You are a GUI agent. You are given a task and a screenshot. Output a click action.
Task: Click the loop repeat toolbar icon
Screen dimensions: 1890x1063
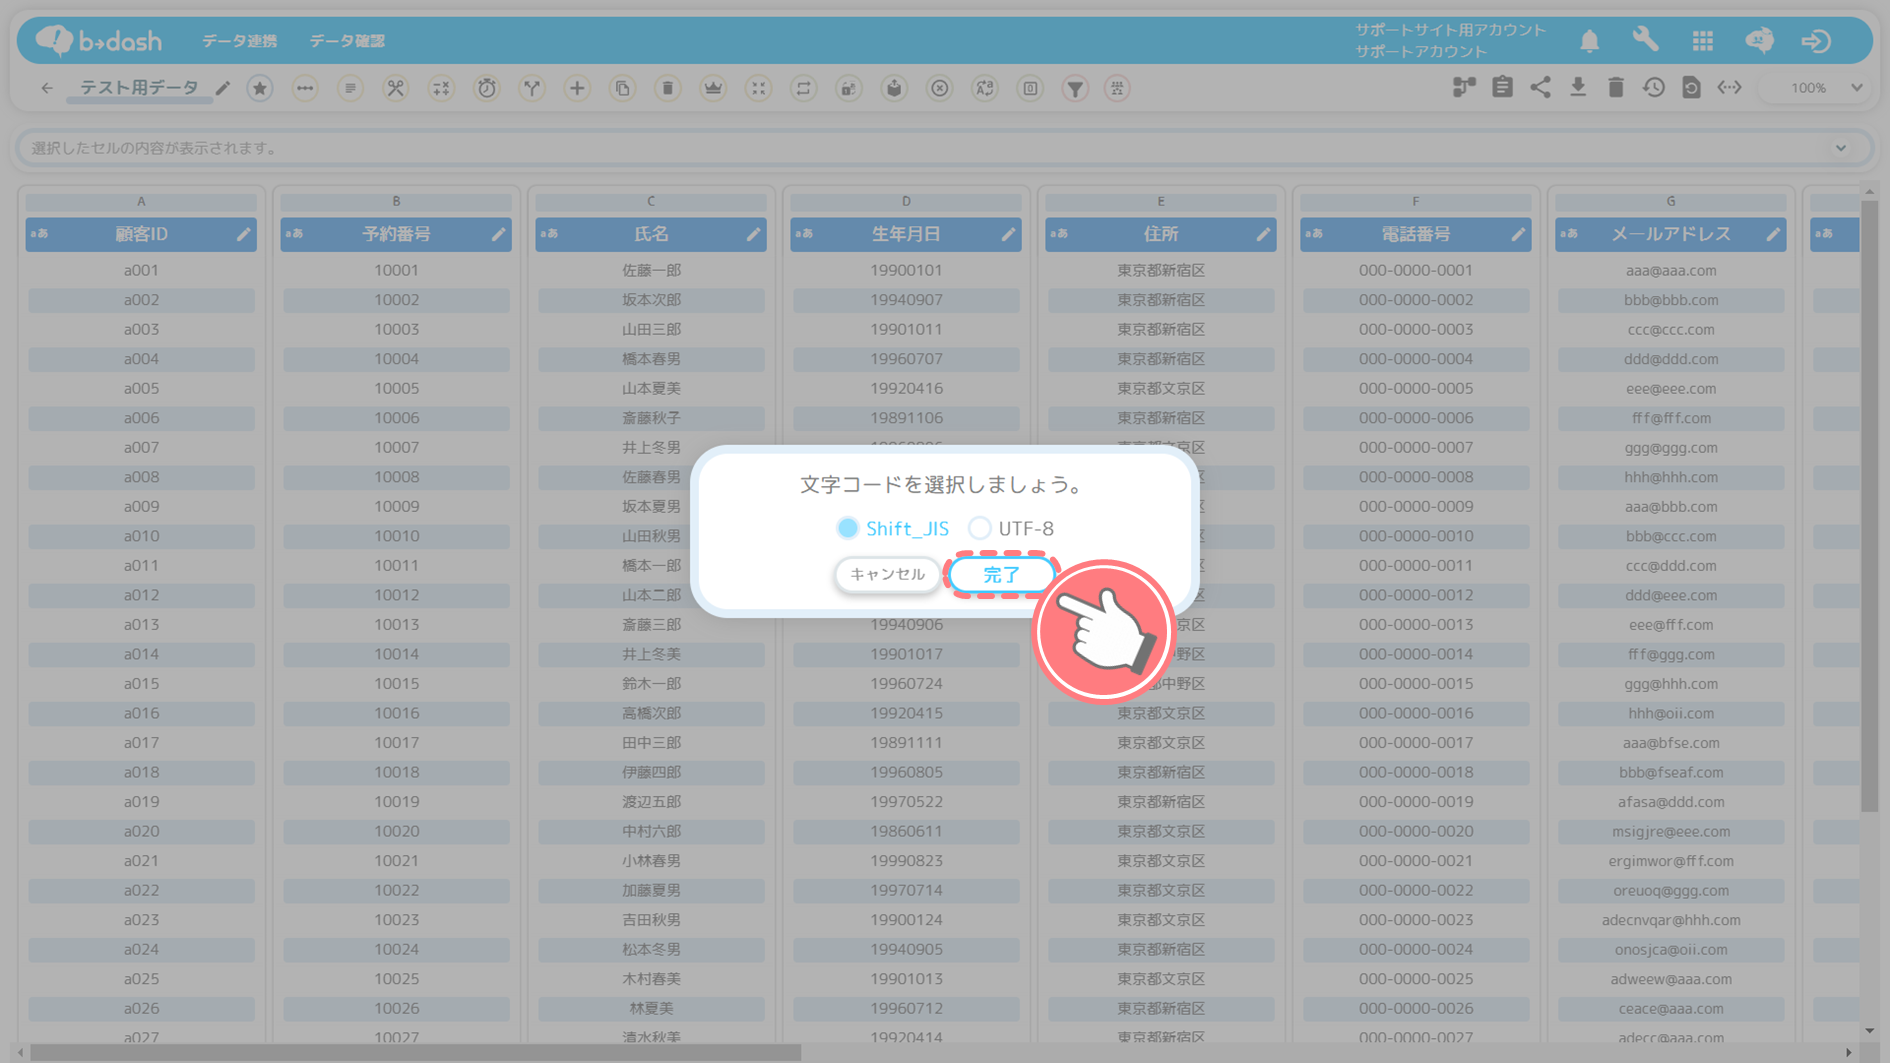[804, 88]
